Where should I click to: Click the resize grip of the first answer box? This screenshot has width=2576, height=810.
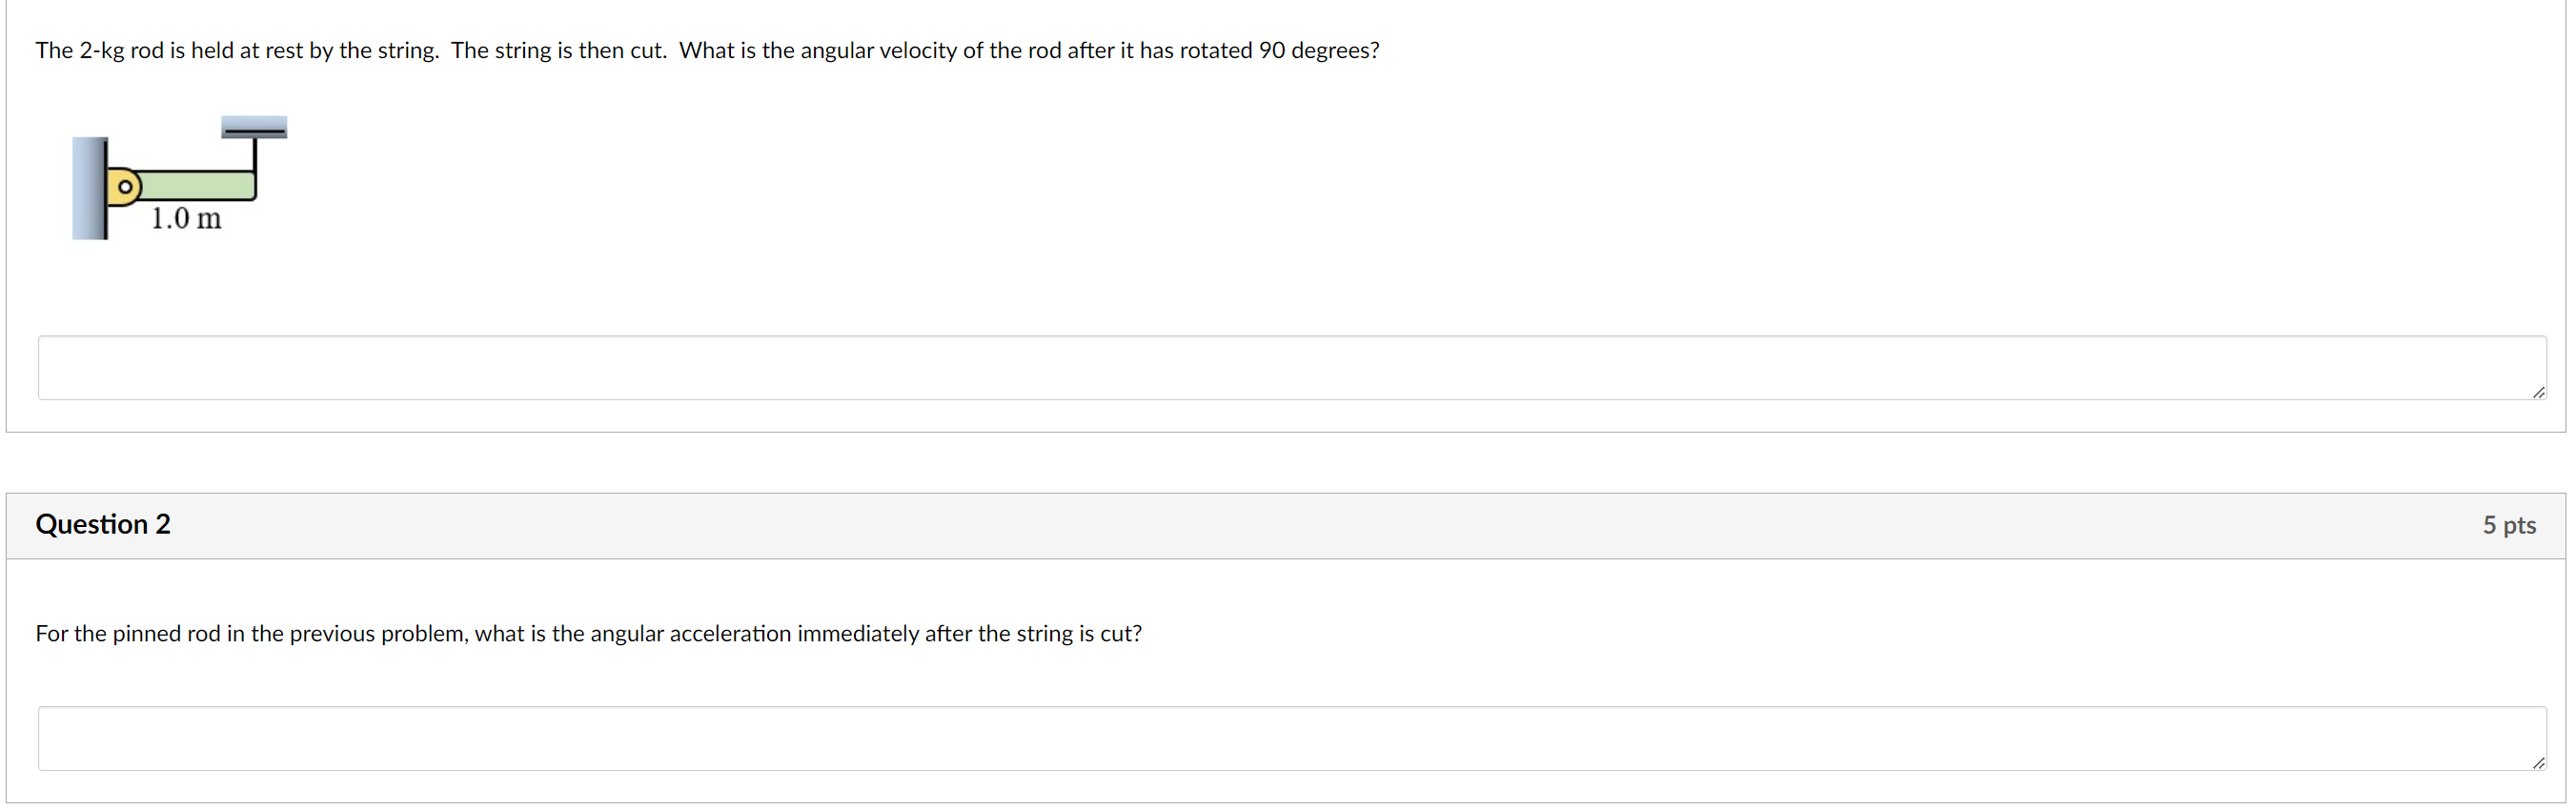point(2538,394)
